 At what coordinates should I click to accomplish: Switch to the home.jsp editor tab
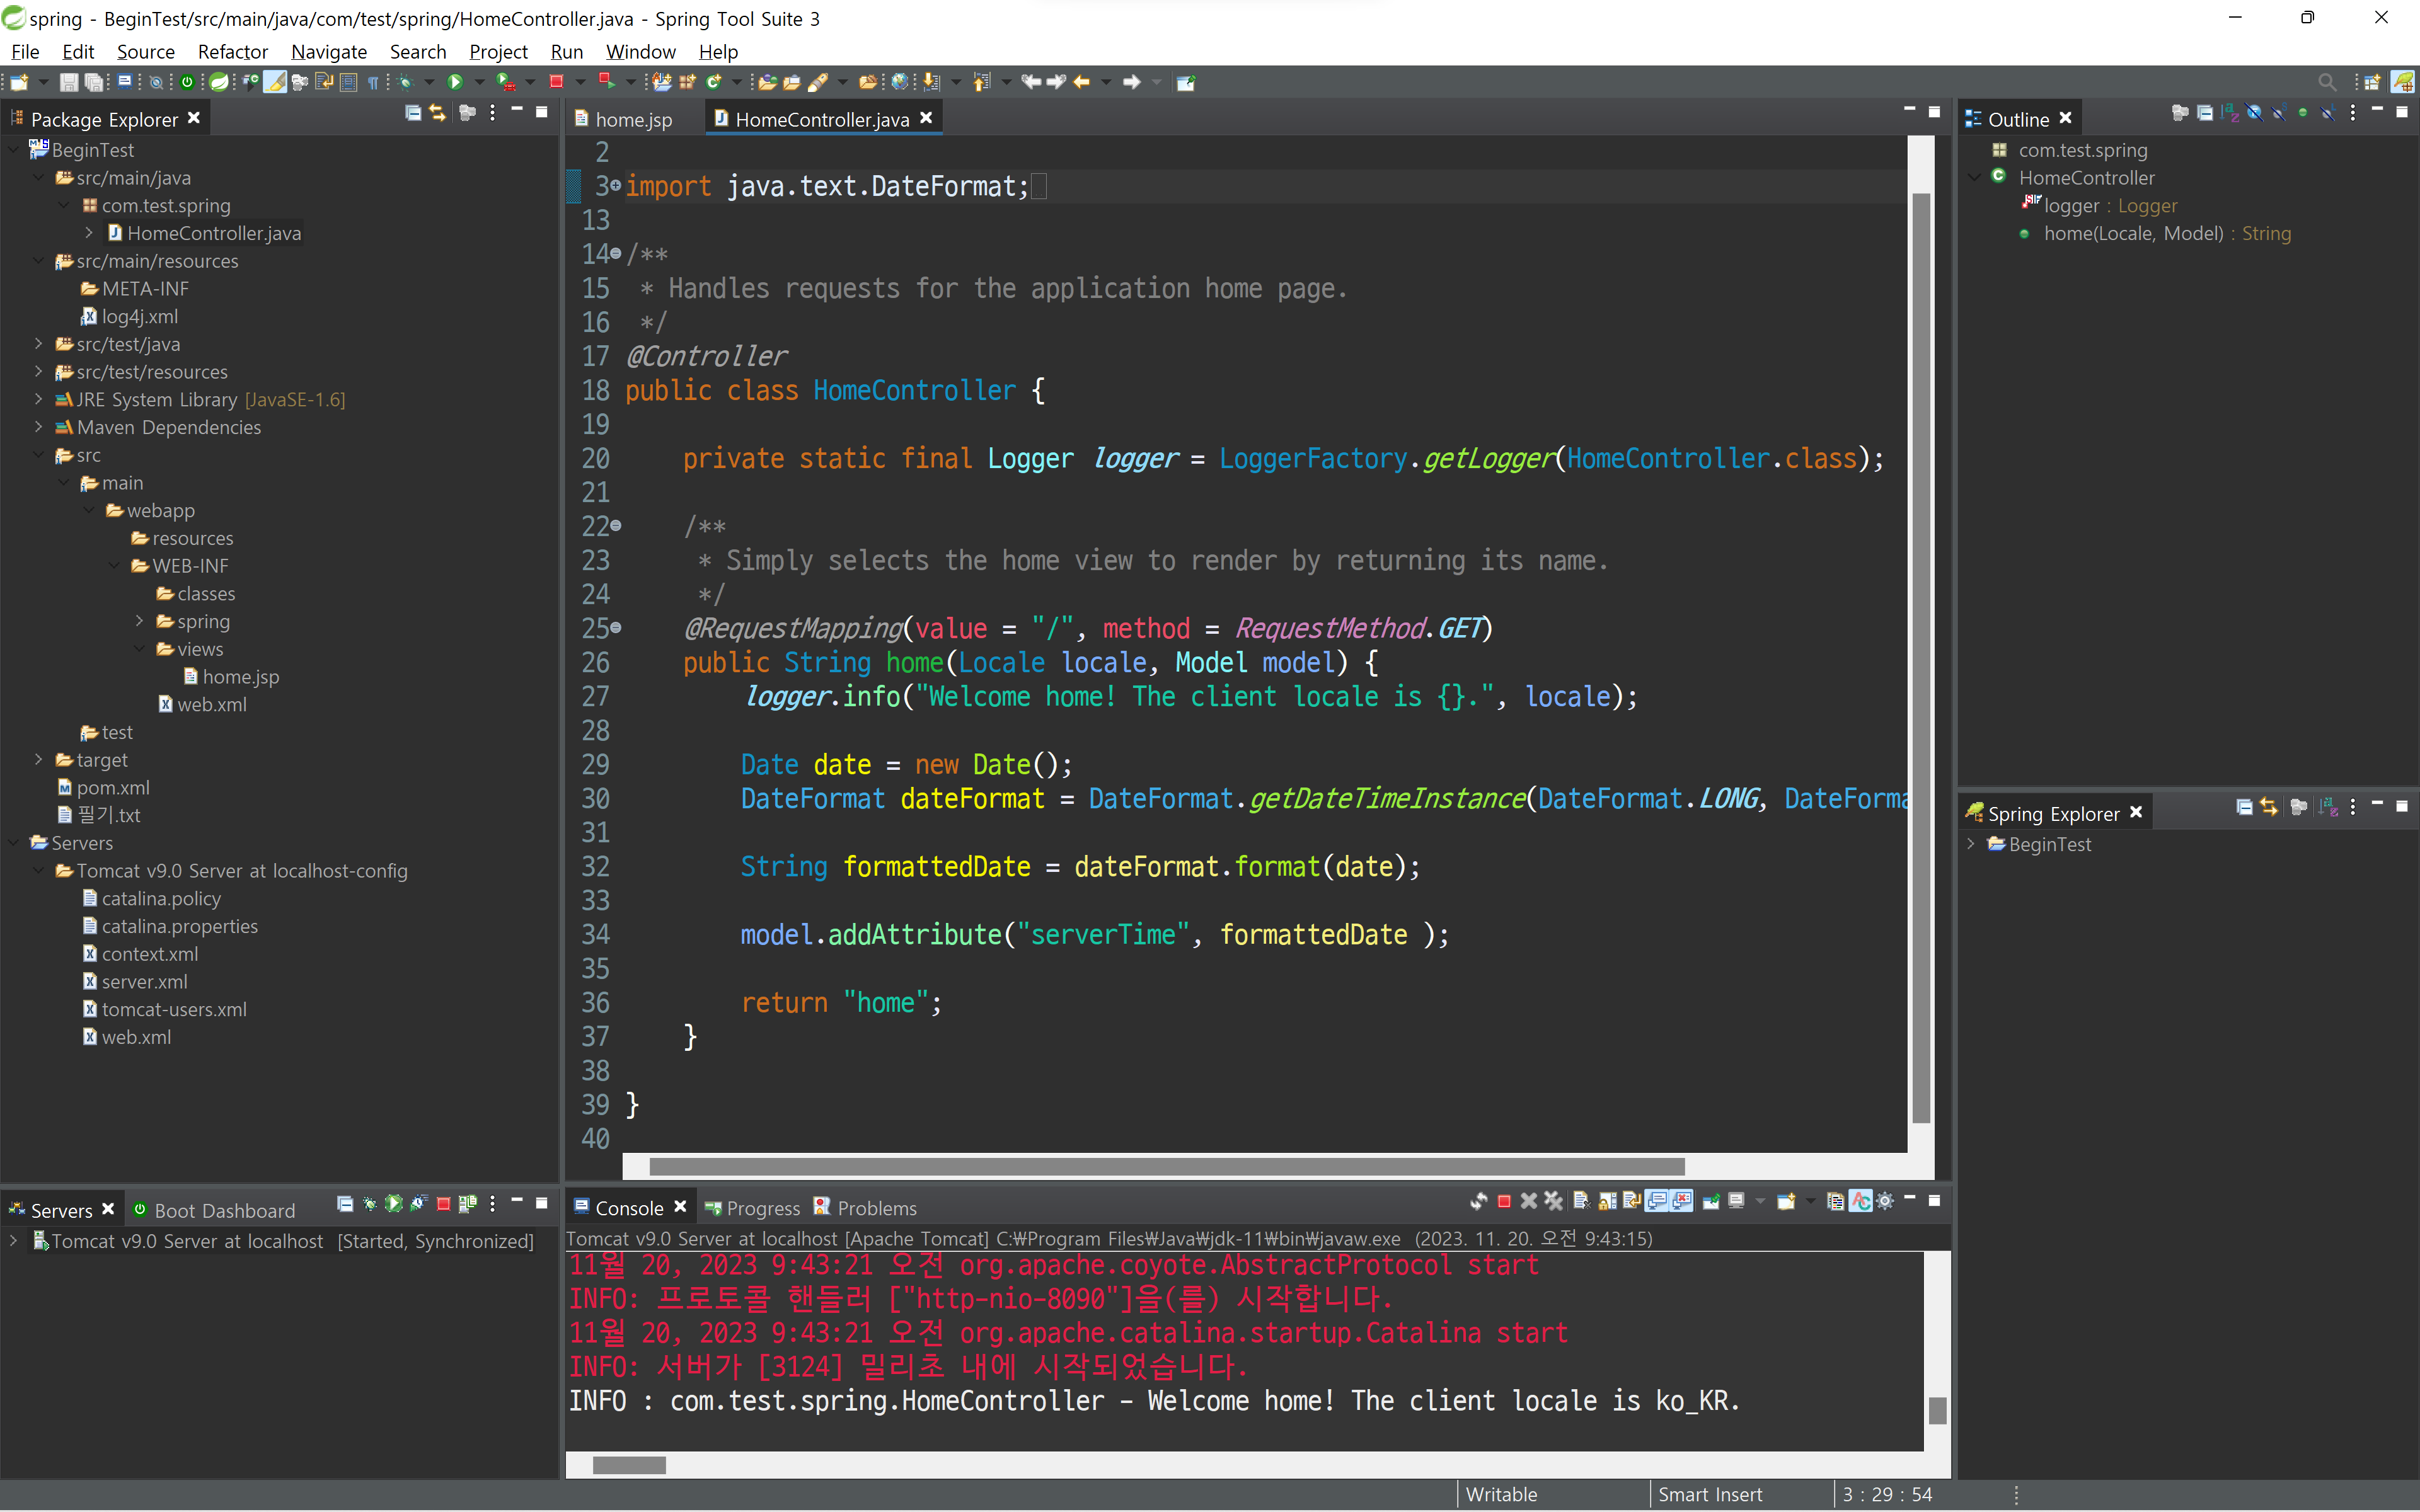624,119
